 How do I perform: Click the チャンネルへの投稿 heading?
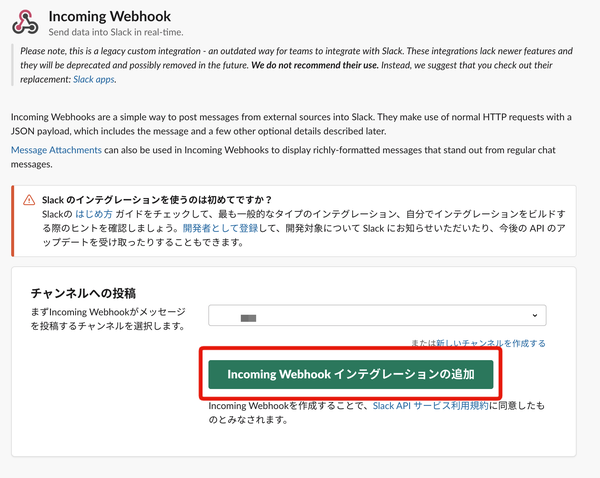click(83, 294)
